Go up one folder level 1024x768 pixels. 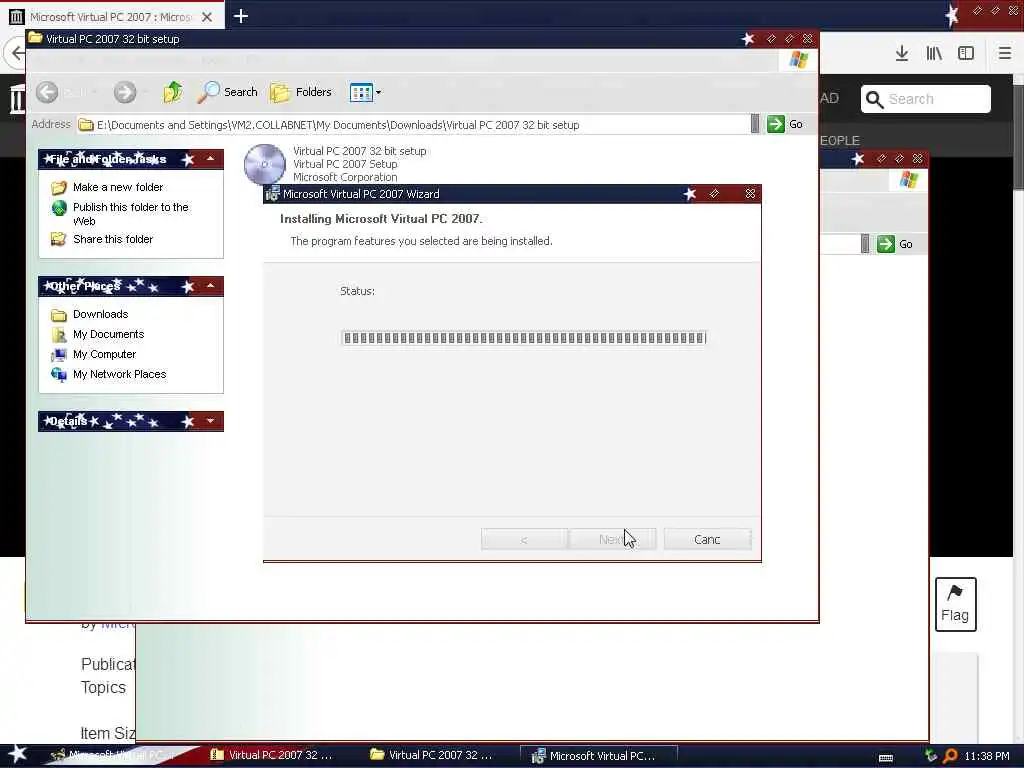173,92
